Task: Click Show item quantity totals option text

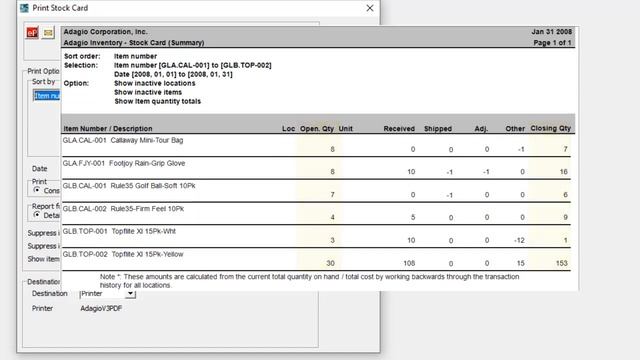Action: click(x=158, y=101)
